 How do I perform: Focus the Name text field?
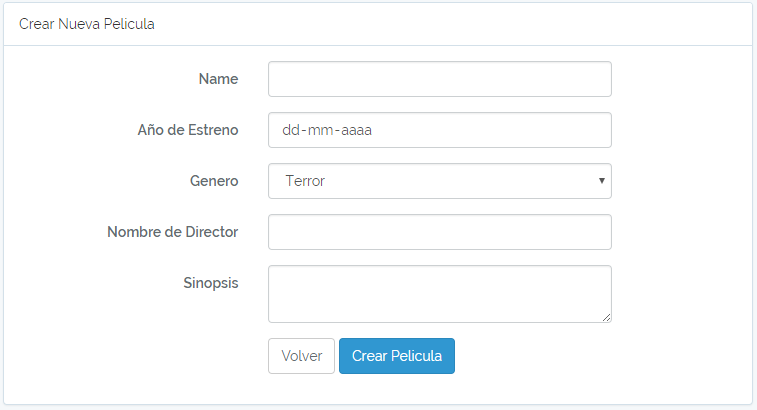[440, 79]
